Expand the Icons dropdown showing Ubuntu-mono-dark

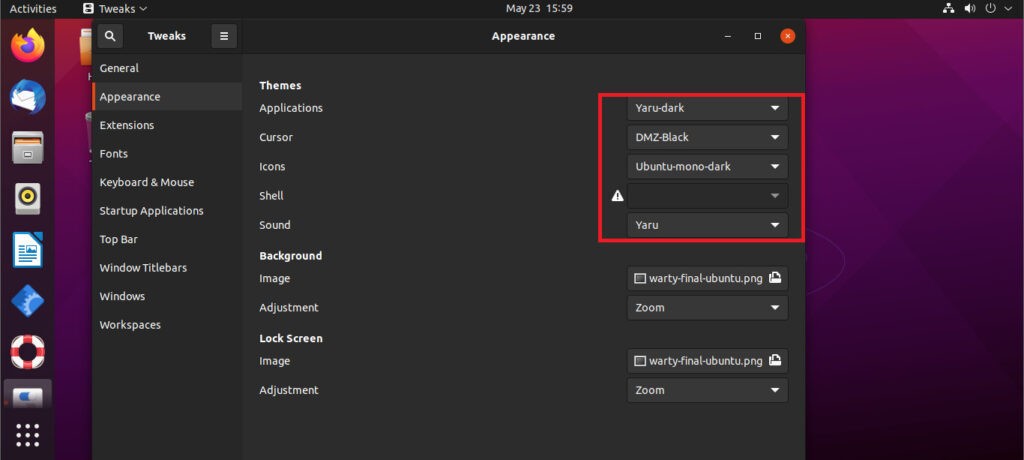(x=707, y=167)
